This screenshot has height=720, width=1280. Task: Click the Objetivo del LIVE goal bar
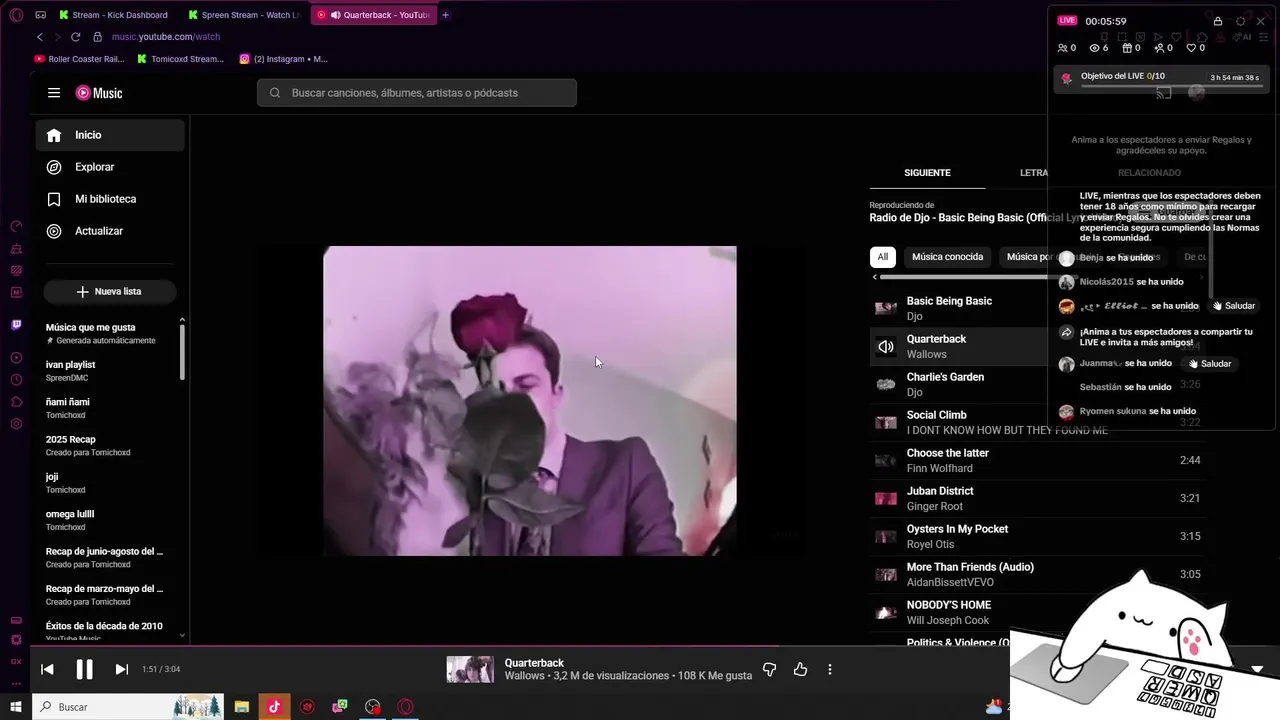click(x=1161, y=79)
